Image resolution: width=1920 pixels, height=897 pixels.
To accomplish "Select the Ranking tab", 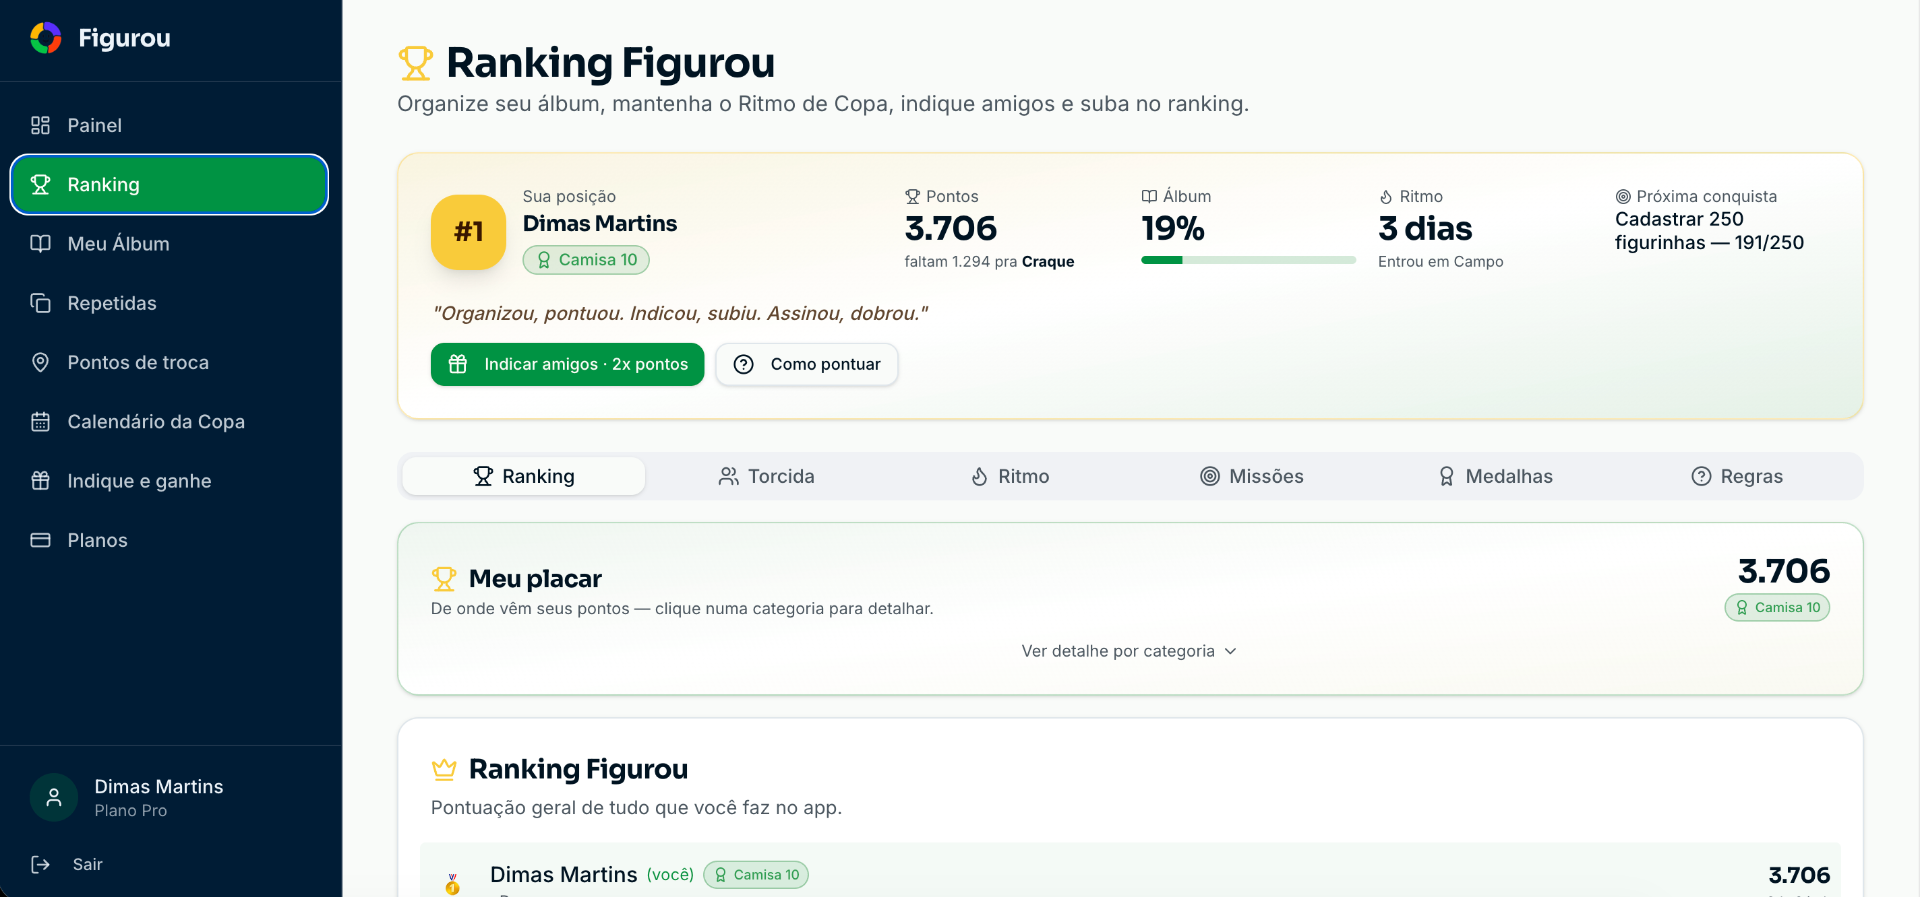I will [524, 476].
